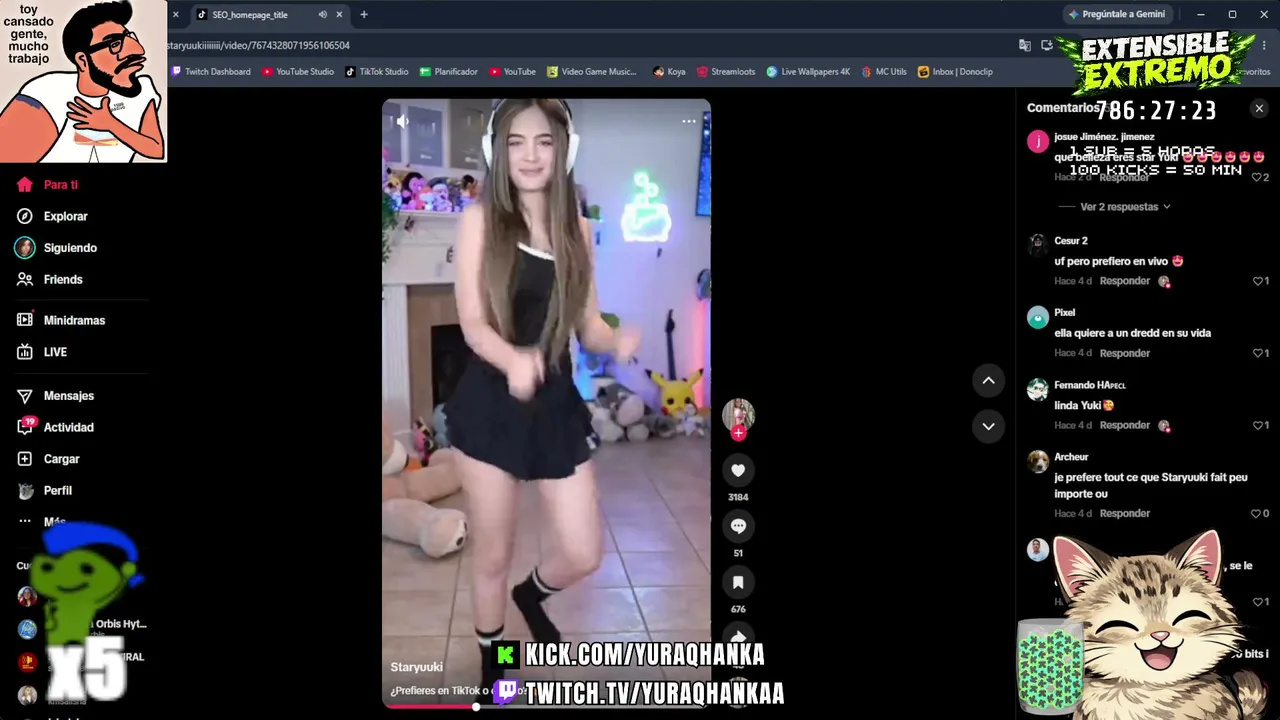This screenshot has width=1280, height=720.
Task: Close the Comentarios panel
Action: click(1259, 108)
